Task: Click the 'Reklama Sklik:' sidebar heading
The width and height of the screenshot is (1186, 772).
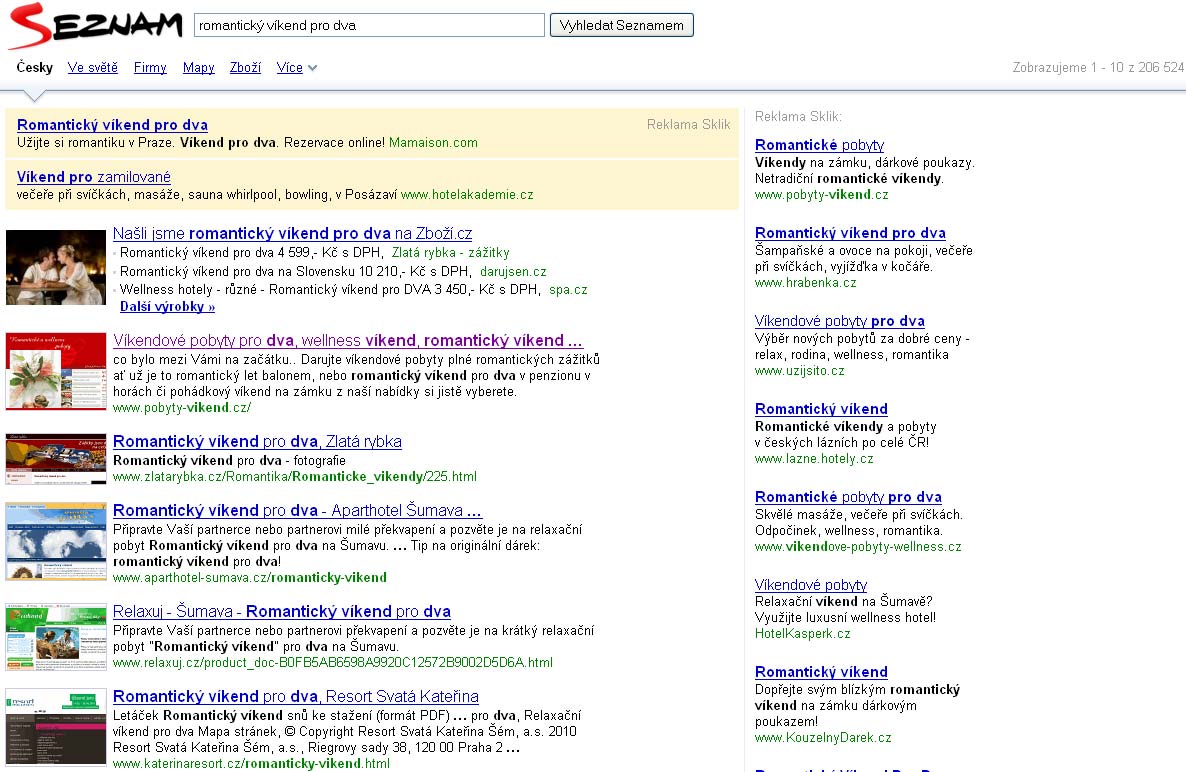Action: [798, 116]
